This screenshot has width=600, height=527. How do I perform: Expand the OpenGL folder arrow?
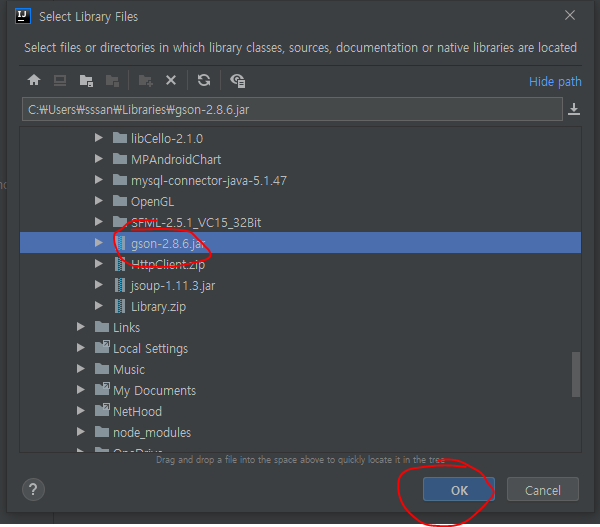click(x=99, y=201)
